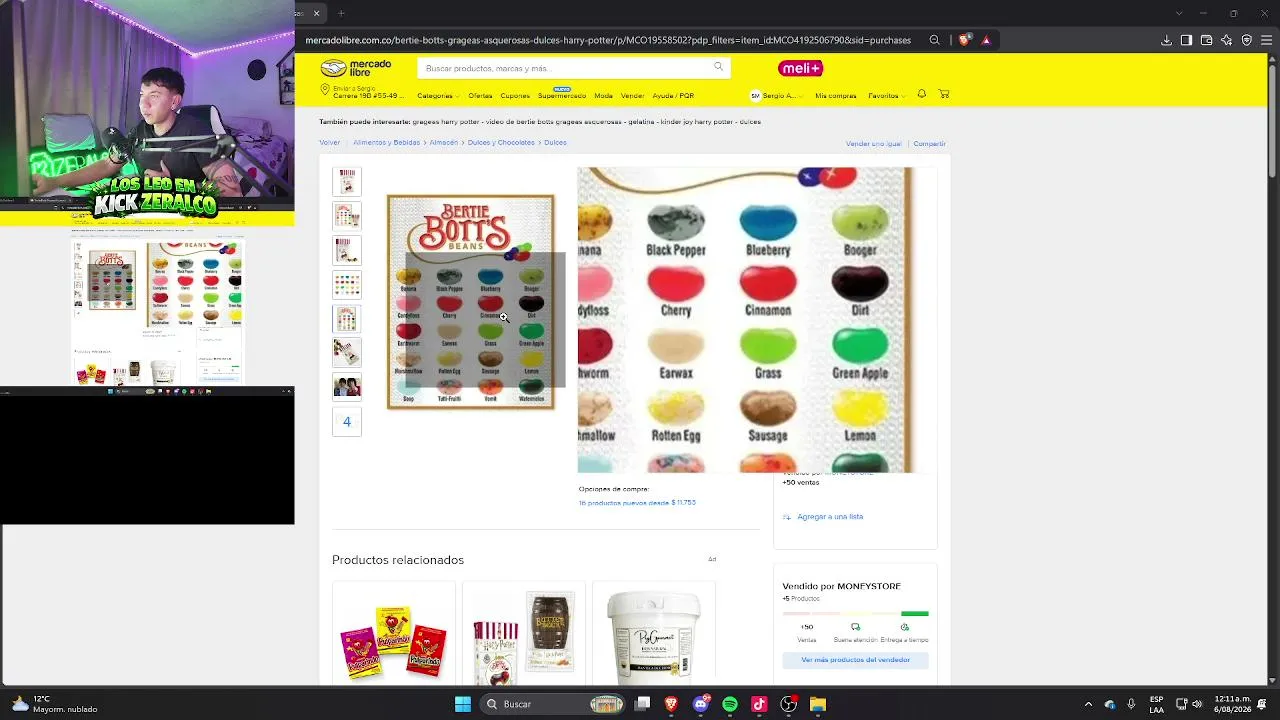The width and height of the screenshot is (1280, 720).
Task: Click Agregar a una lista
Action: coord(830,516)
